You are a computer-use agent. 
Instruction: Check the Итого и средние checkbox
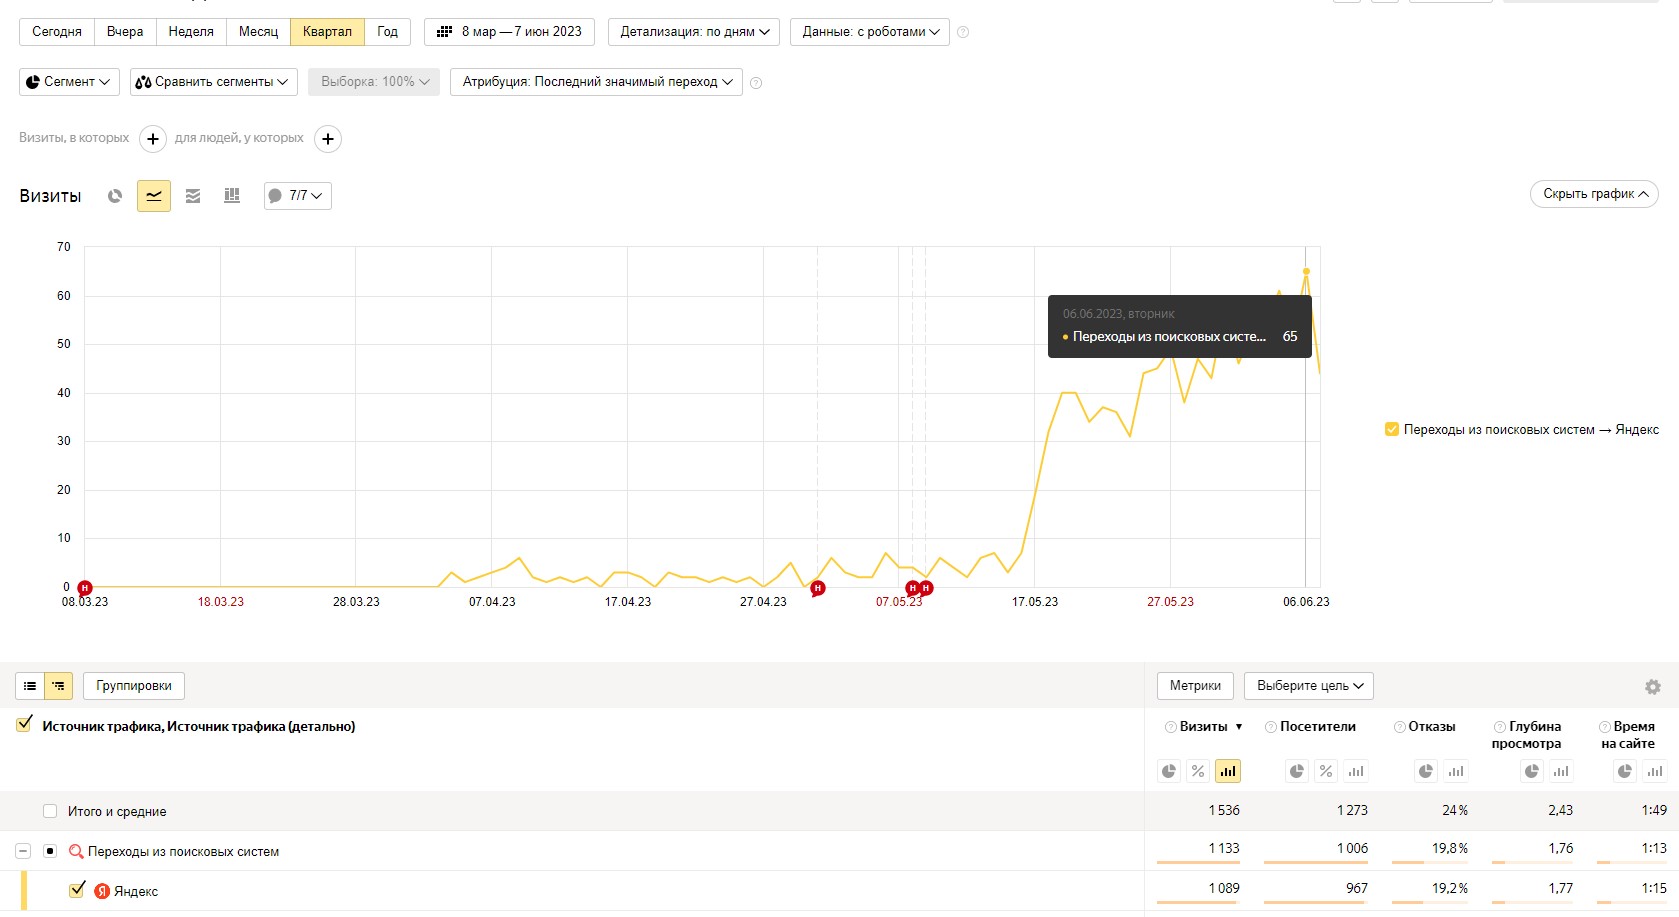pyautogui.click(x=50, y=811)
